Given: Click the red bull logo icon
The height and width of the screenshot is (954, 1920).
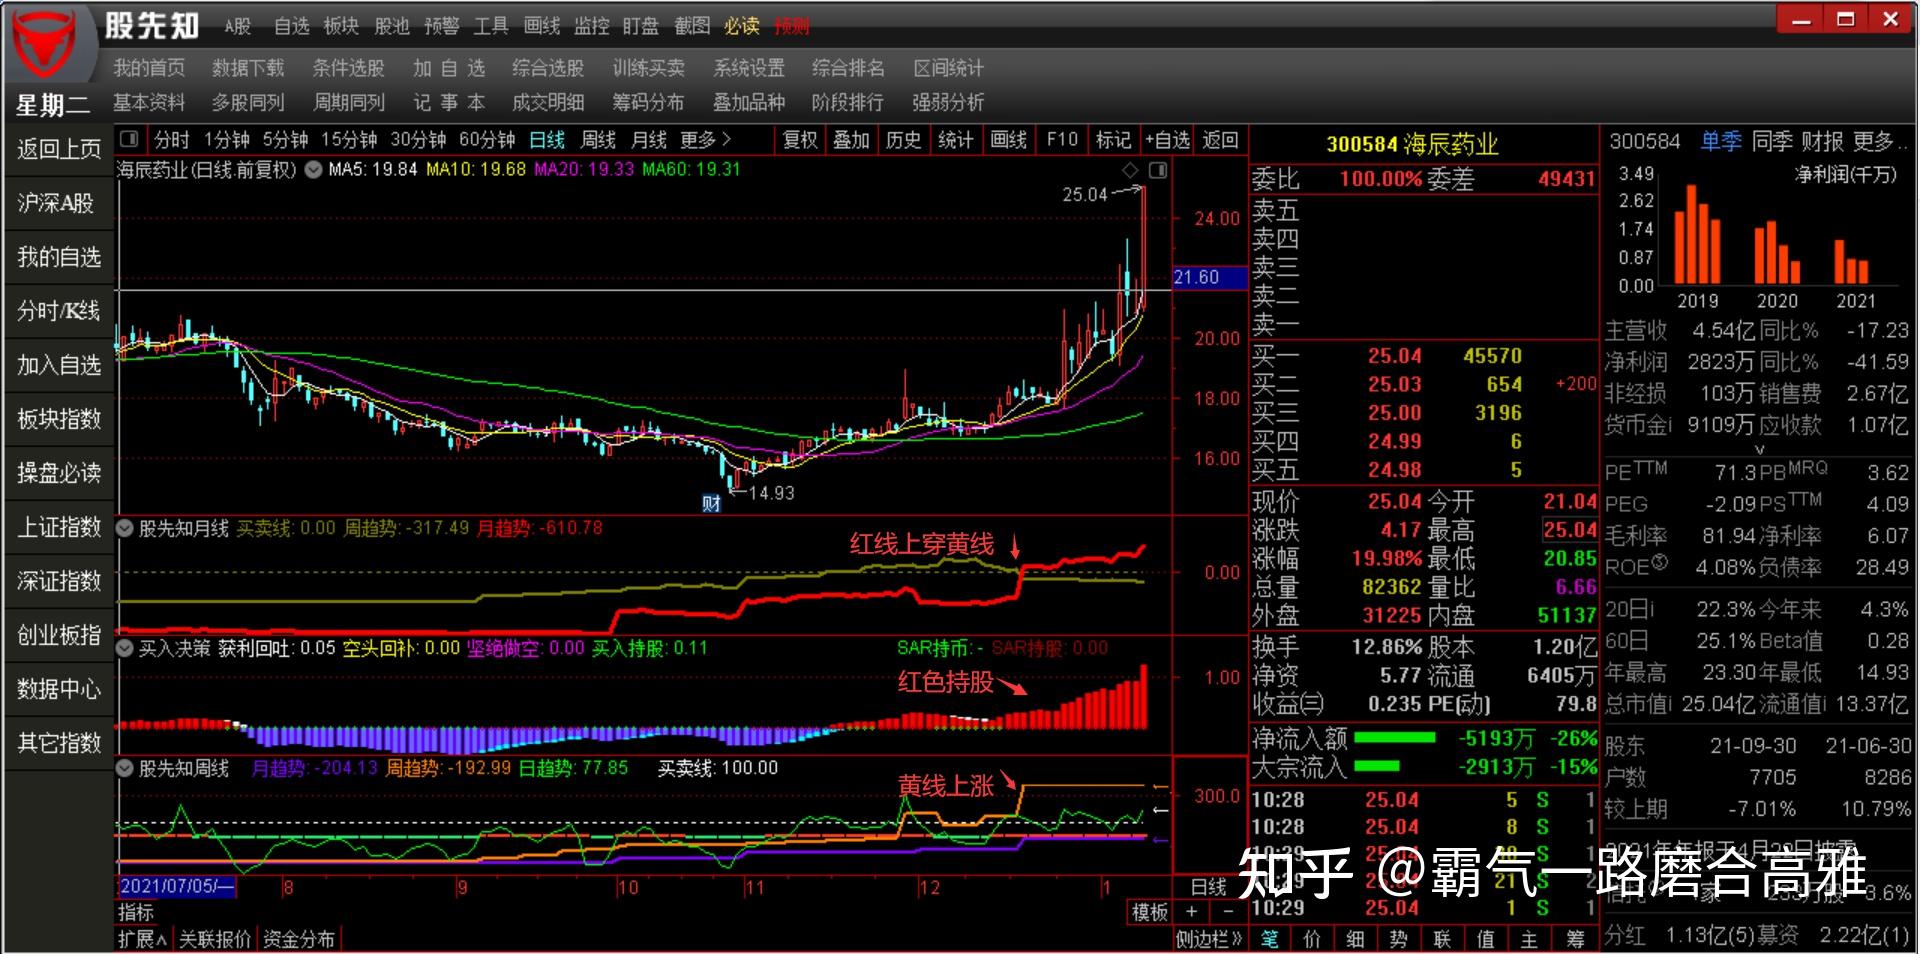Looking at the screenshot, I should click(x=45, y=44).
